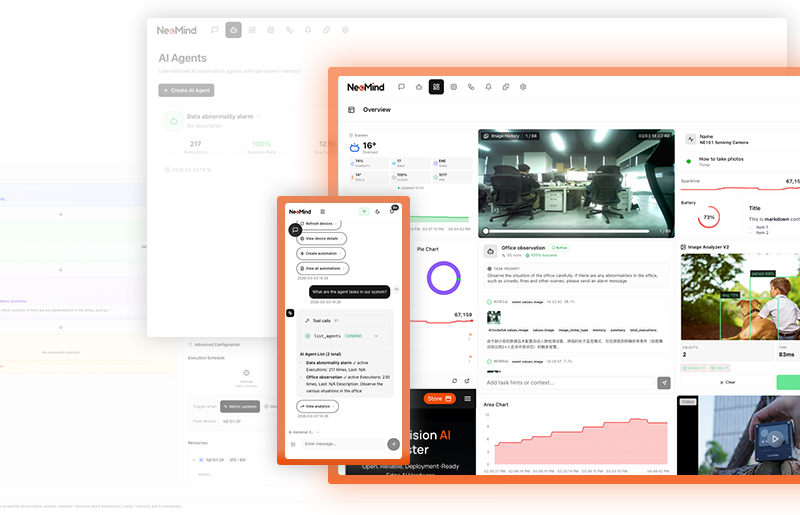Click Create AI Agent in AI Agents window
The height and width of the screenshot is (515, 800).
coord(186,90)
